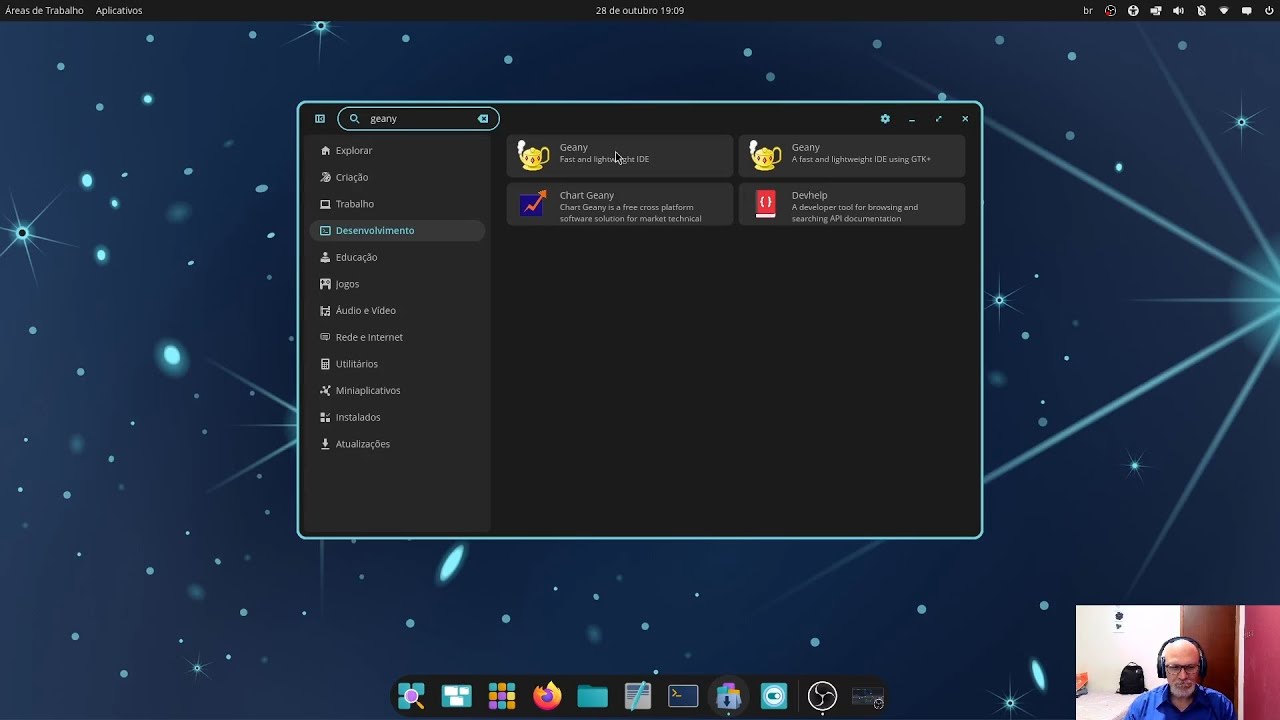Open the 'br' keyboard layout indicator
Image resolution: width=1280 pixels, height=720 pixels.
tap(1088, 10)
